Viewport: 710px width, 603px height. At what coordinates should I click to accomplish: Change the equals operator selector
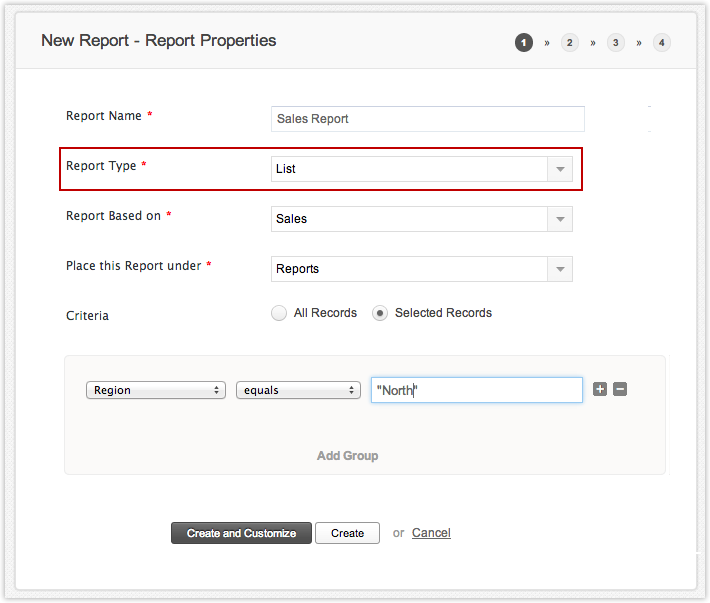298,390
